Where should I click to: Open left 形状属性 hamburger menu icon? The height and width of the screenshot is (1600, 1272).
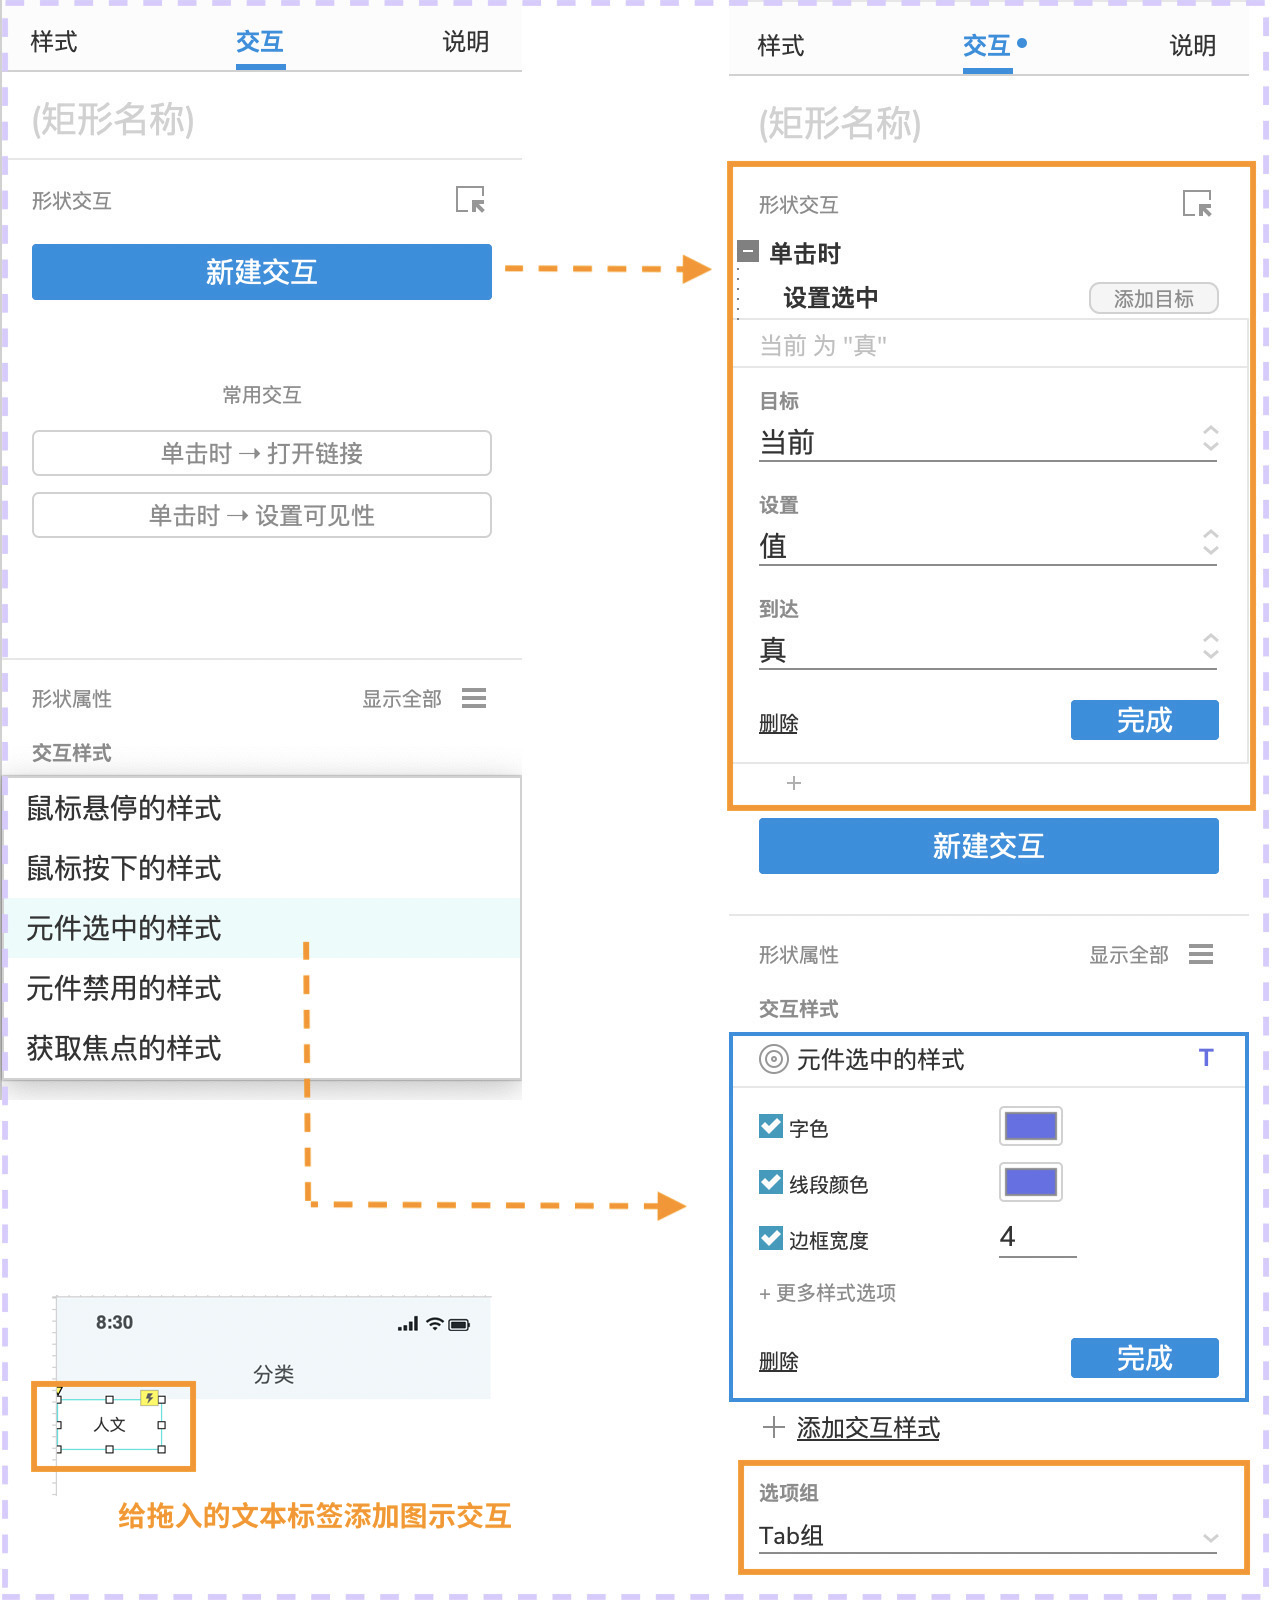pos(474,698)
